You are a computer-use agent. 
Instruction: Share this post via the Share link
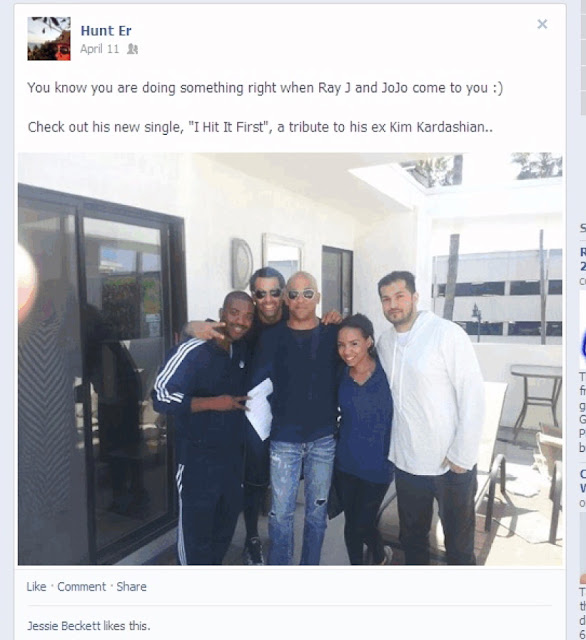tap(131, 587)
